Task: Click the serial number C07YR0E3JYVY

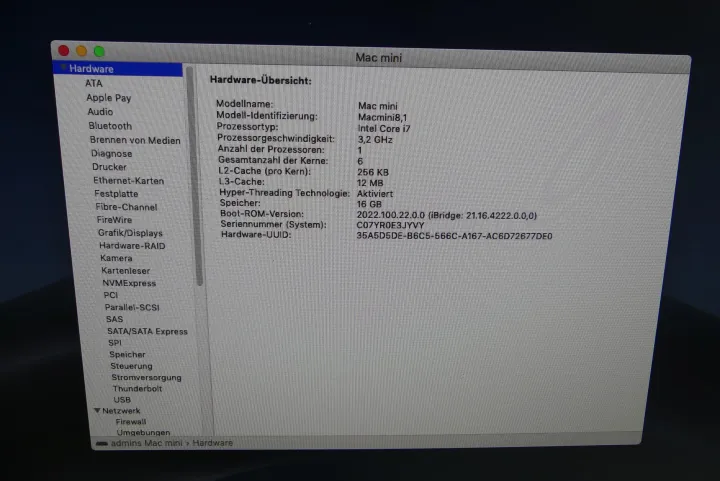Action: (x=390, y=225)
